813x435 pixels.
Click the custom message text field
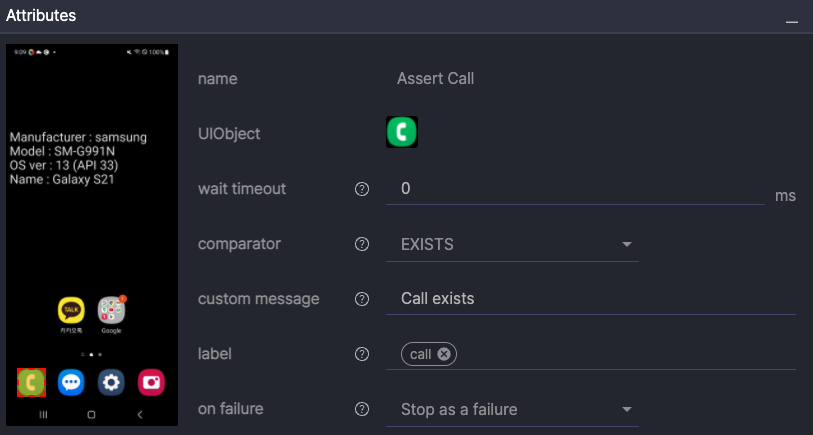point(590,298)
